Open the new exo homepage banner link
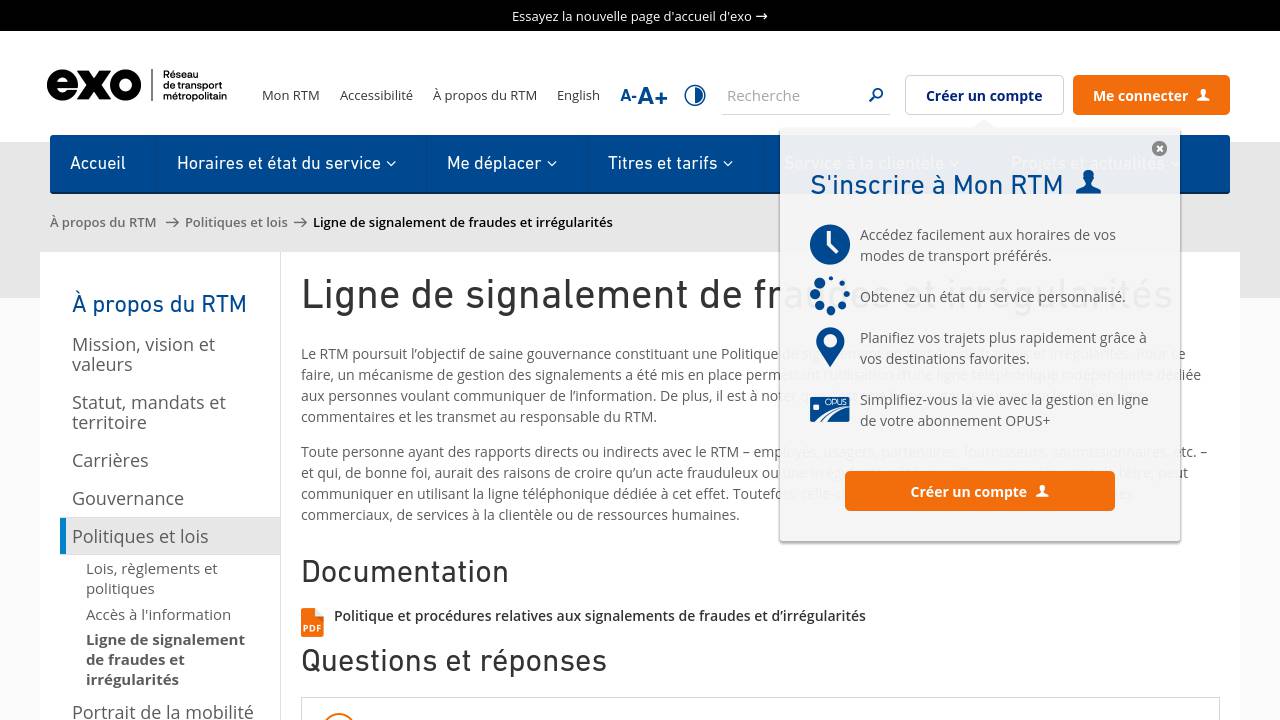 point(640,16)
